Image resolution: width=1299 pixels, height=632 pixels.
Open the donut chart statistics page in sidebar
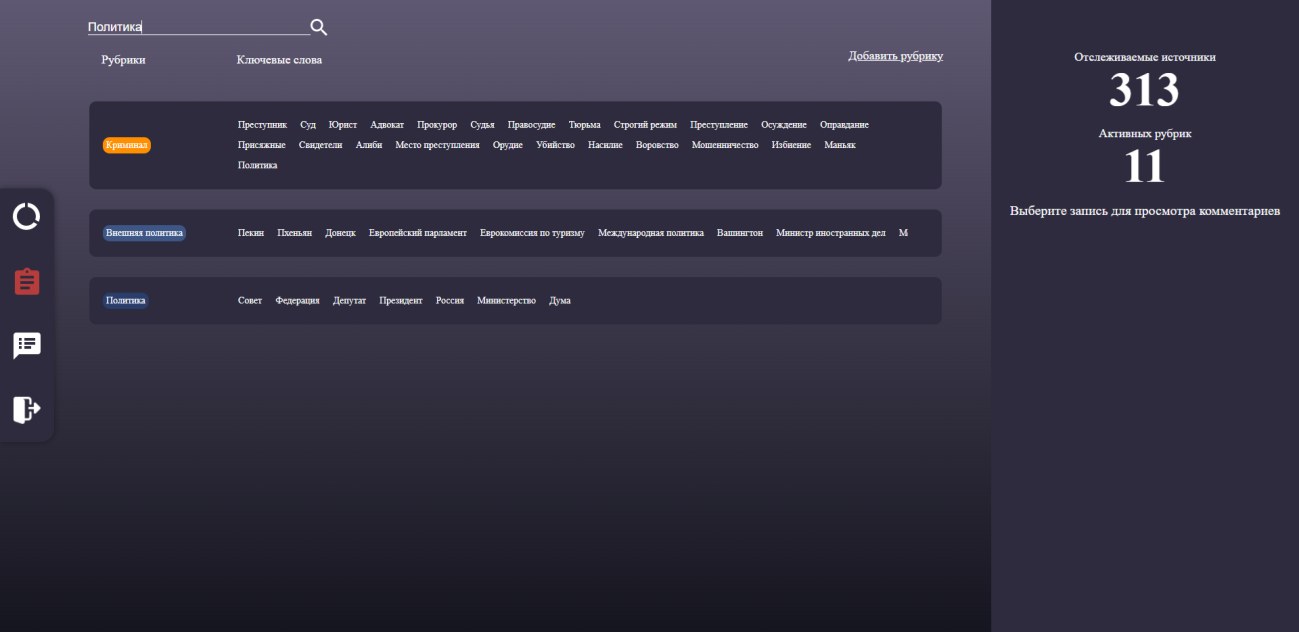pos(27,217)
